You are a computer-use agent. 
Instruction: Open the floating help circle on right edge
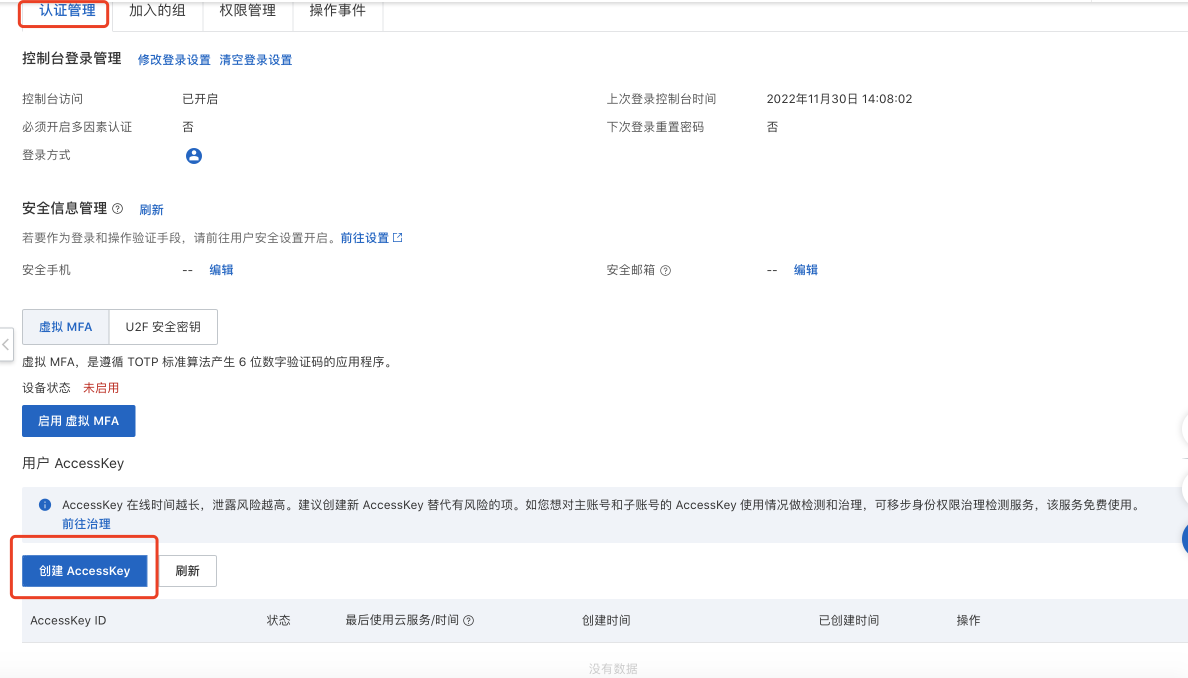(x=1184, y=540)
